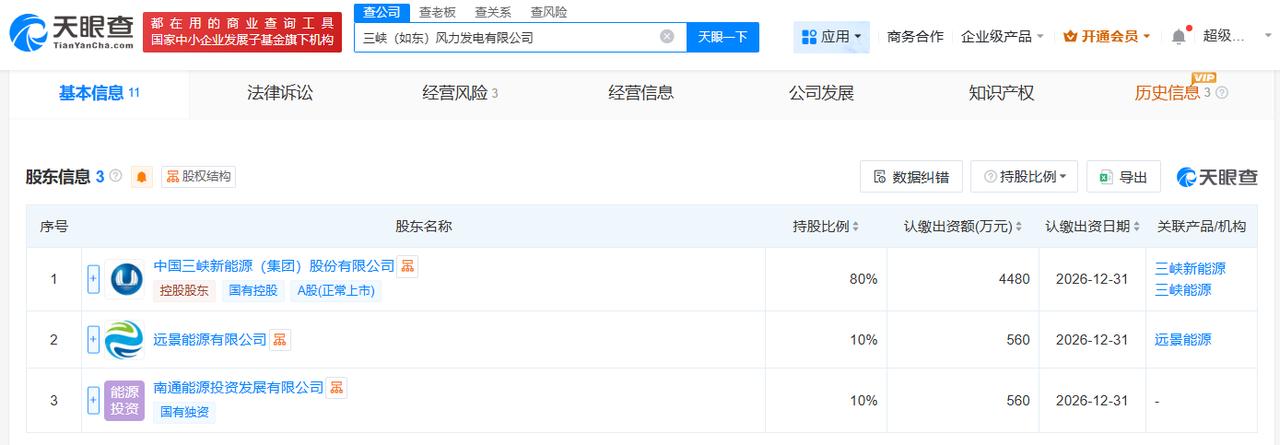Click the 国有控股 tag
This screenshot has height=445, width=1280.
point(252,291)
